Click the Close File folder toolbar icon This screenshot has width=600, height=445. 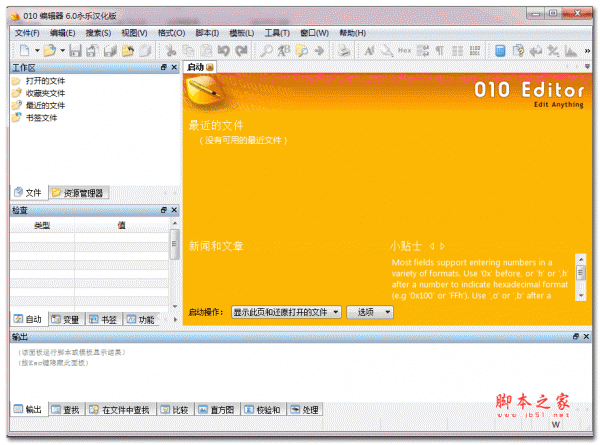[128, 51]
